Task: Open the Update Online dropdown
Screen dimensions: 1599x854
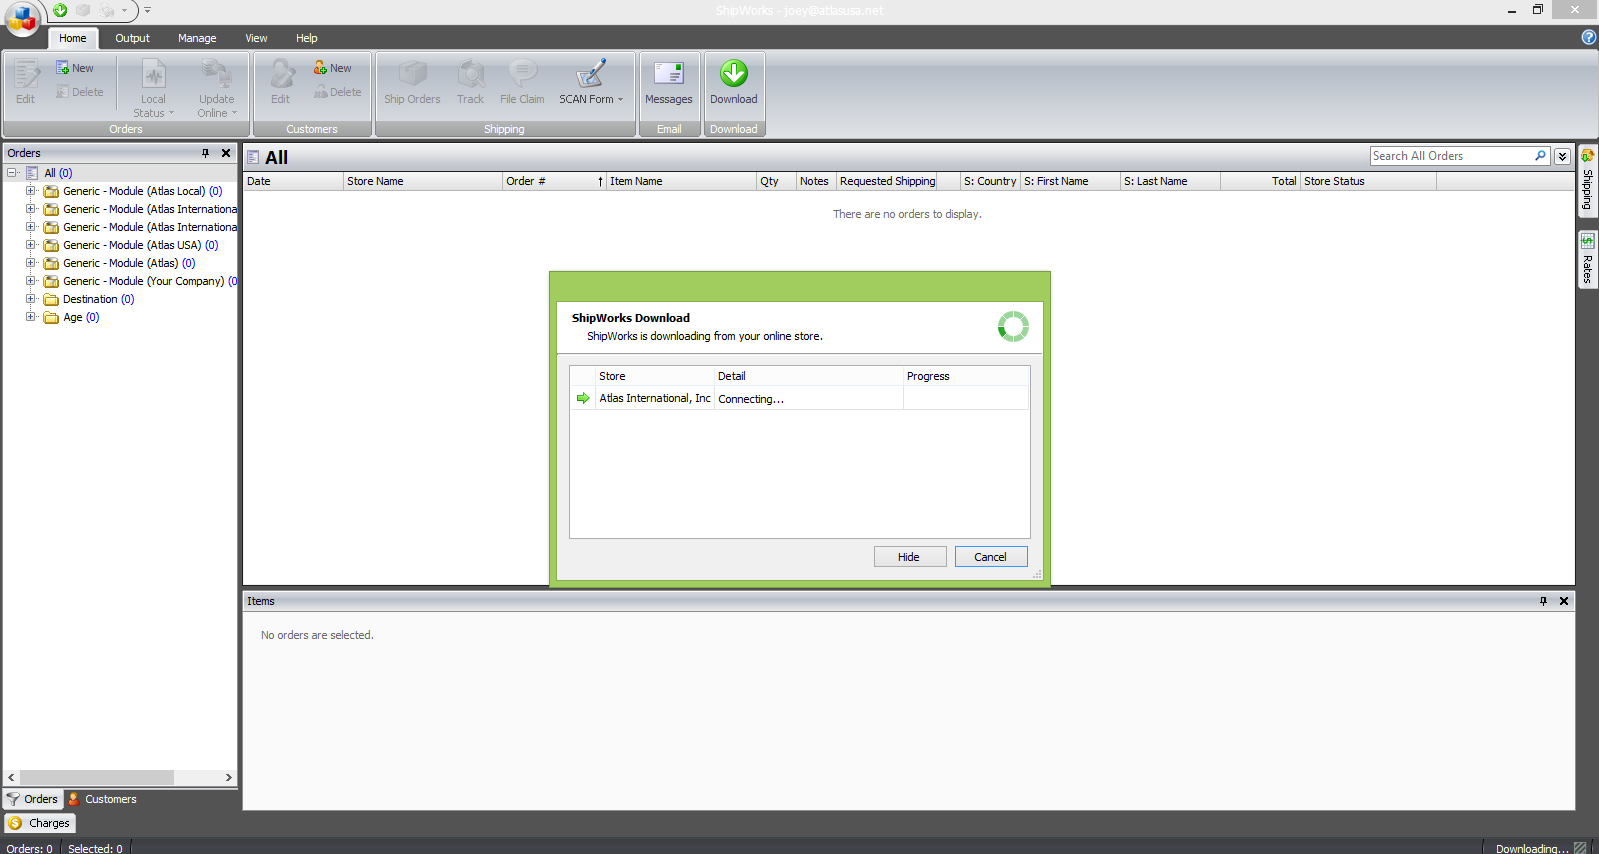Action: [216, 90]
